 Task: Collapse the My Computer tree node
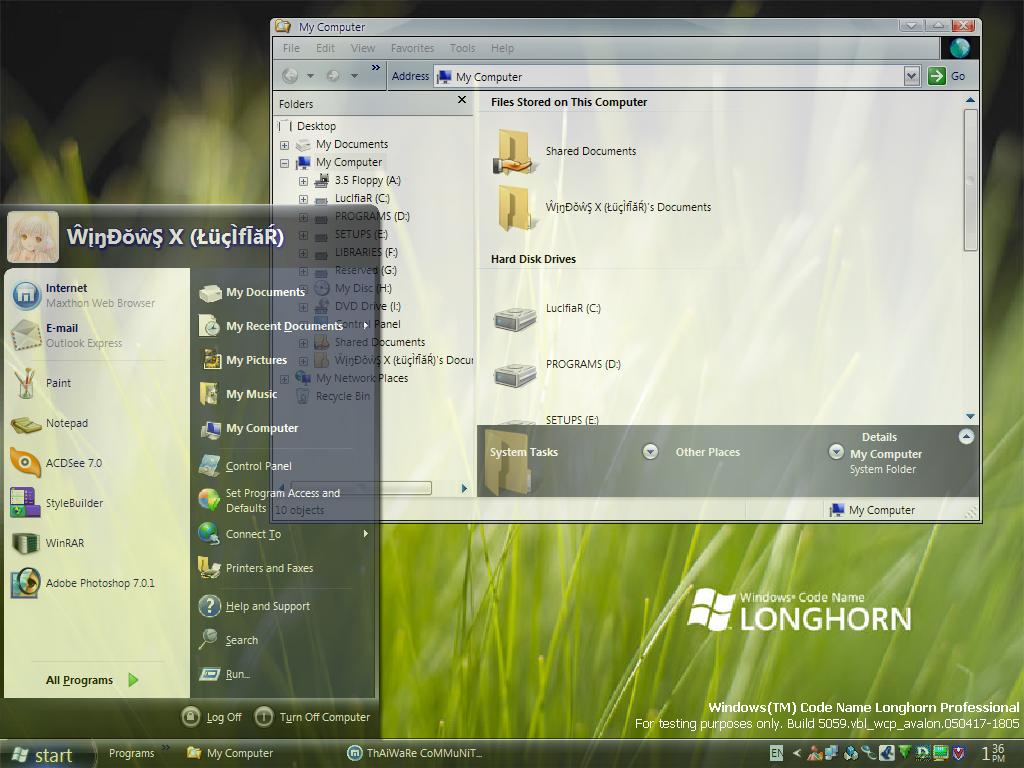[x=285, y=163]
